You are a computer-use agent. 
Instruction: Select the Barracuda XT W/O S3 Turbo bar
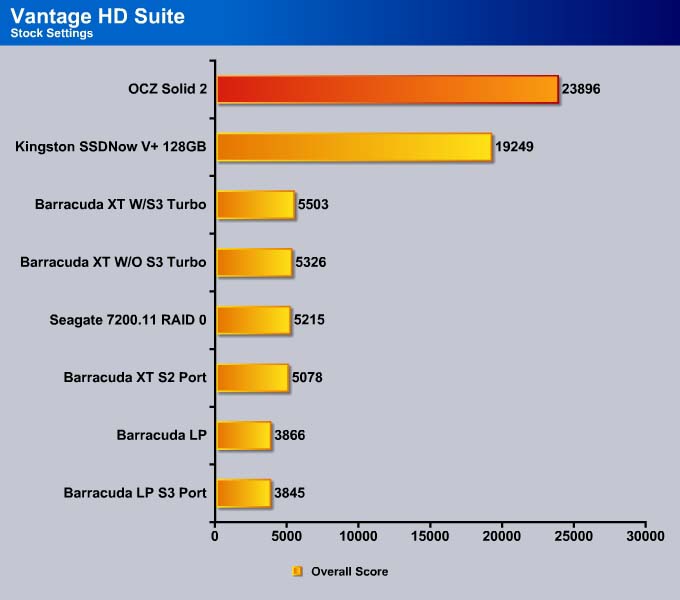(x=255, y=262)
